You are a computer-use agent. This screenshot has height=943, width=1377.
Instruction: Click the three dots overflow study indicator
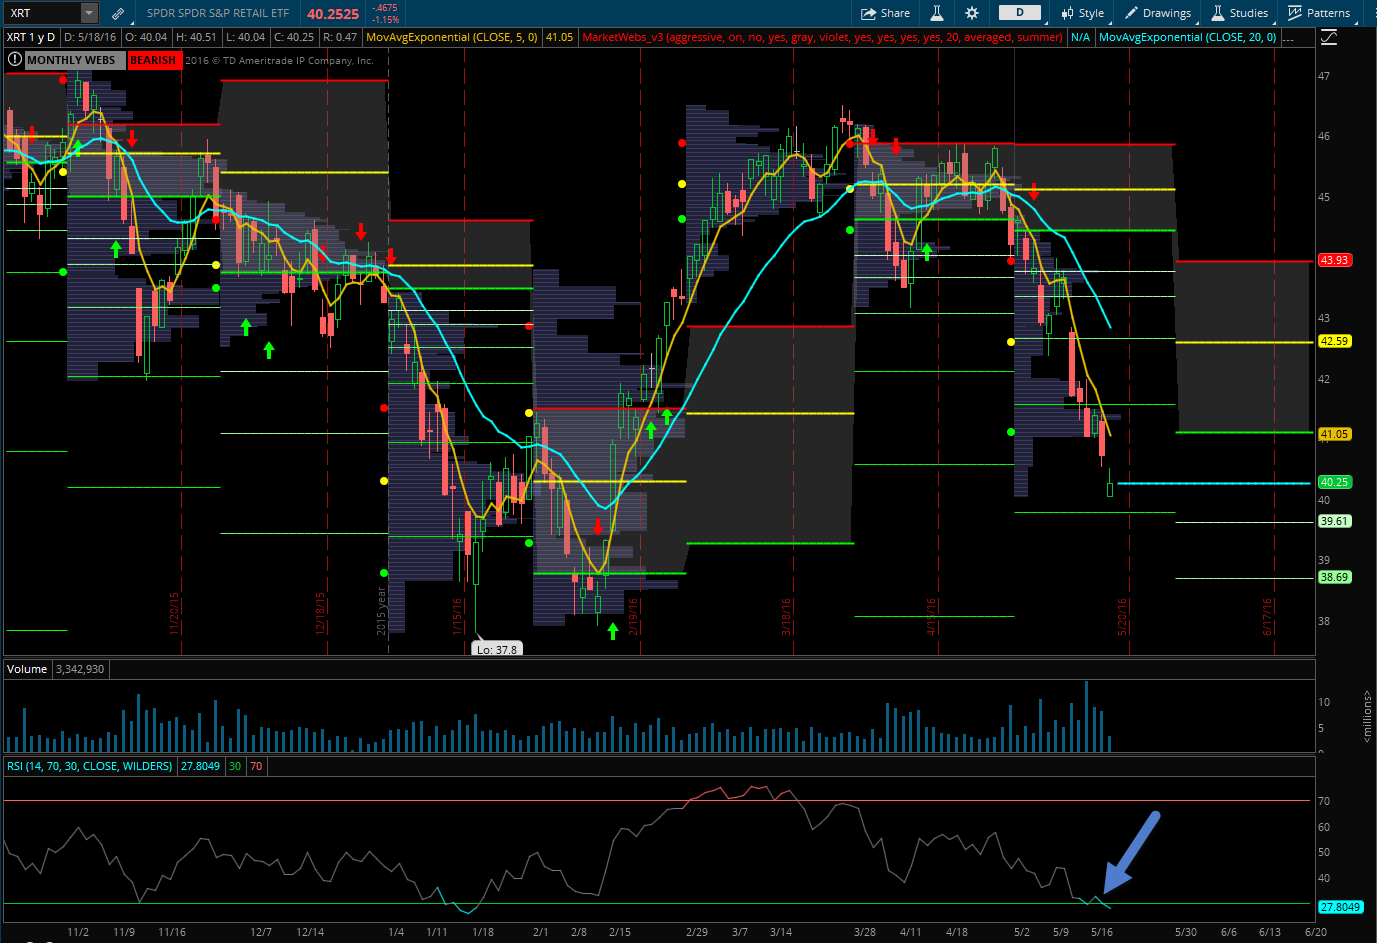tap(1290, 38)
